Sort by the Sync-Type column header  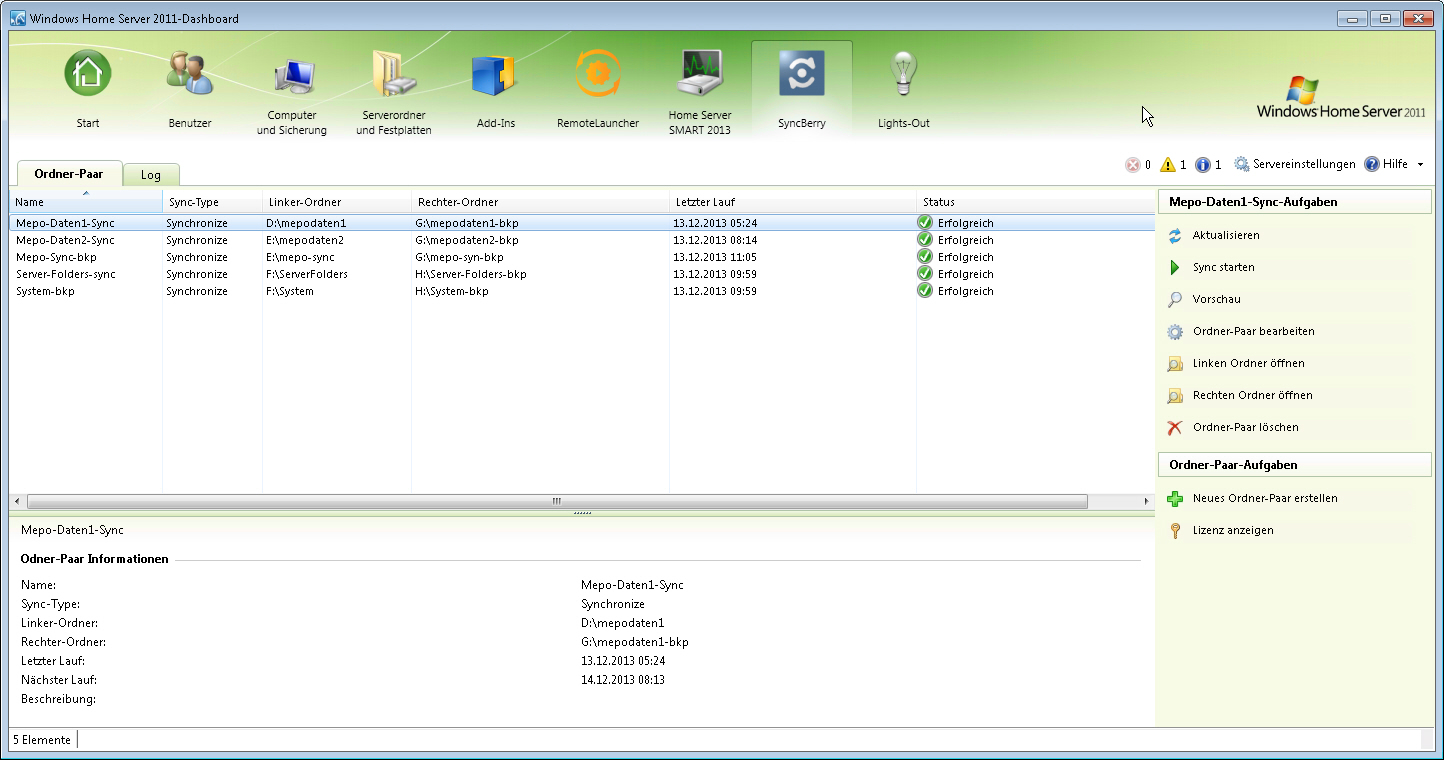pyautogui.click(x=212, y=202)
